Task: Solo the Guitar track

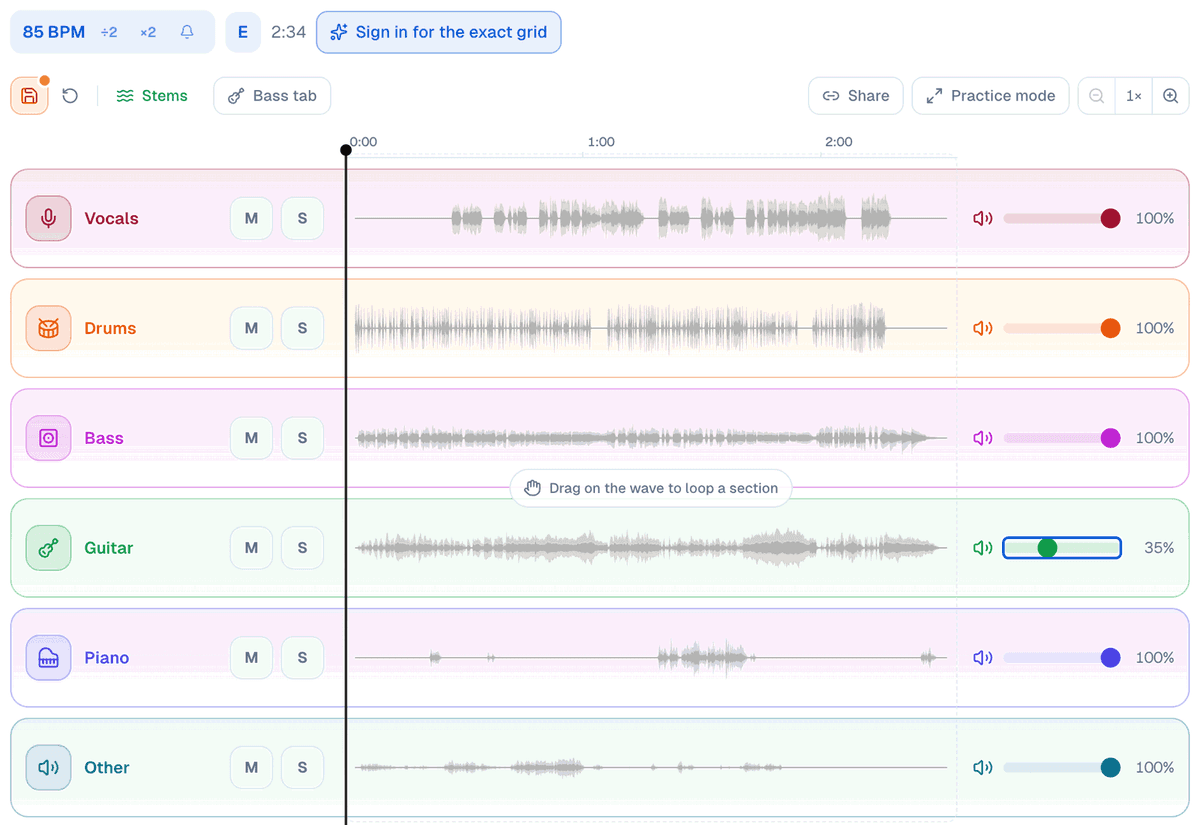Action: tap(302, 548)
